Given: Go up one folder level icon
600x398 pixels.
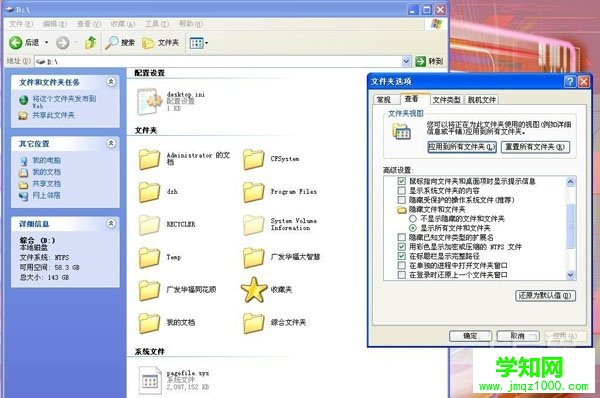Looking at the screenshot, I should click(x=91, y=42).
